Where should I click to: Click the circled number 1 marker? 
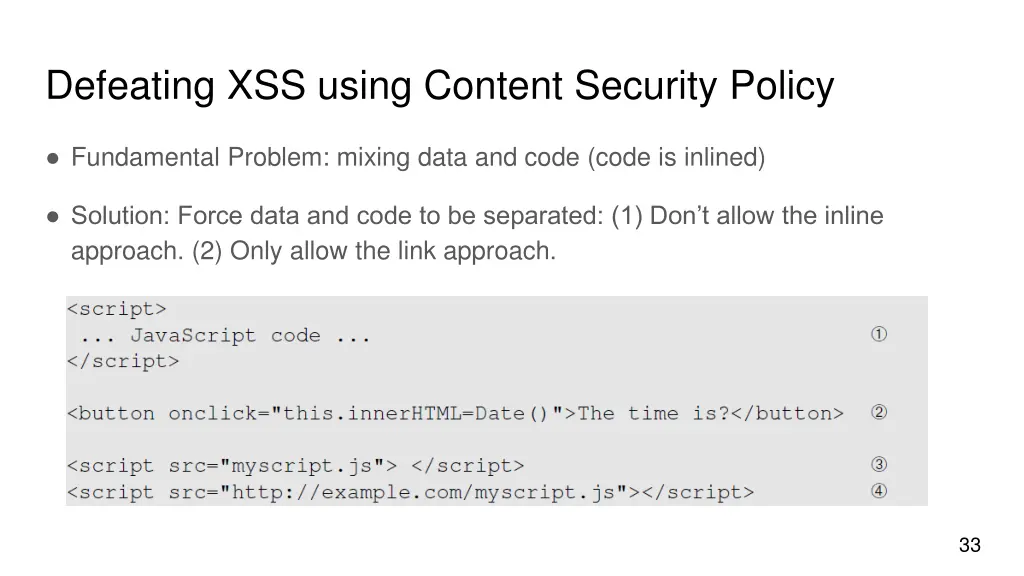pyautogui.click(x=878, y=335)
